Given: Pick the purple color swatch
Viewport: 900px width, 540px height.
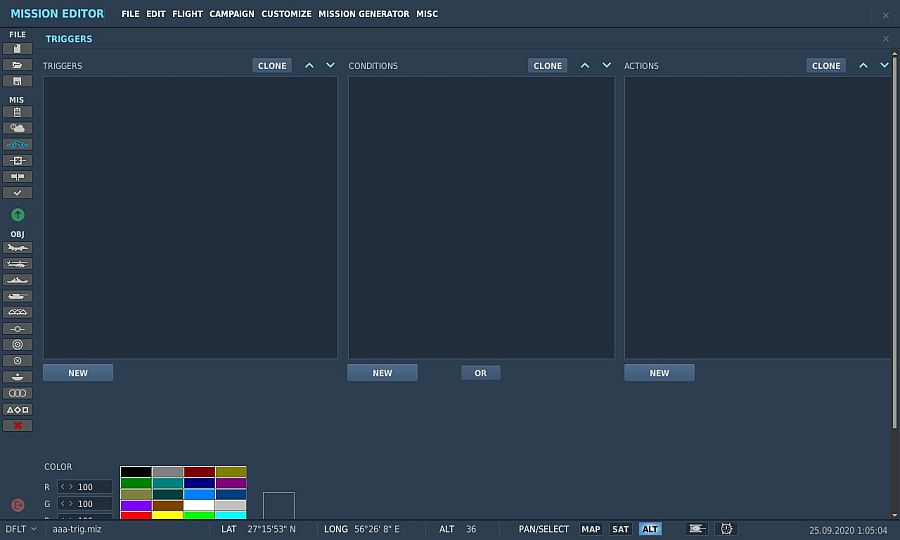Looking at the screenshot, I should pyautogui.click(x=231, y=483).
